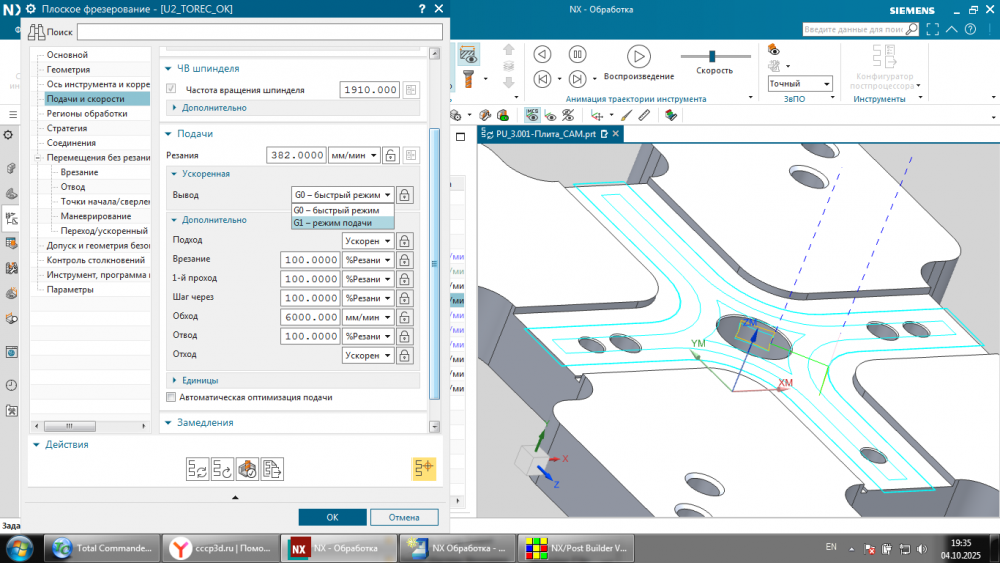This screenshot has width=1000, height=563.
Task: Toggle the lock icon beside cutting feed units
Action: [x=391, y=155]
